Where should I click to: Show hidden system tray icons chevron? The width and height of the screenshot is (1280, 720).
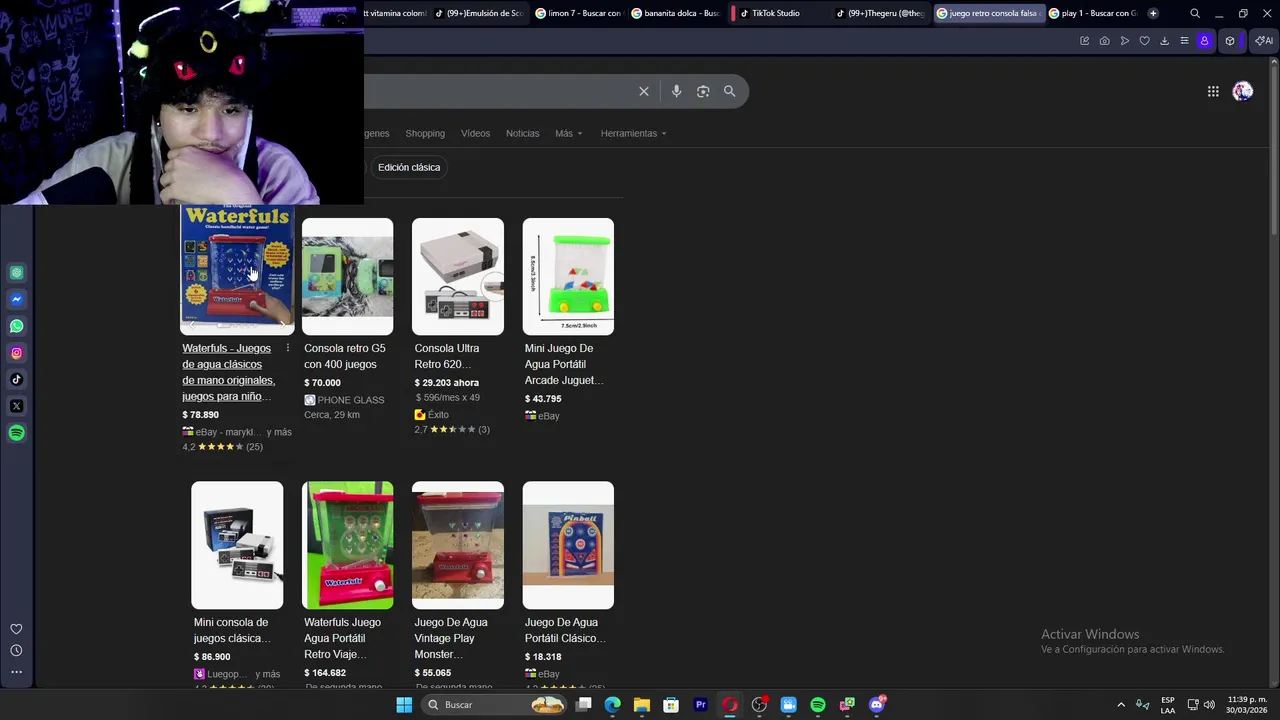(1120, 705)
